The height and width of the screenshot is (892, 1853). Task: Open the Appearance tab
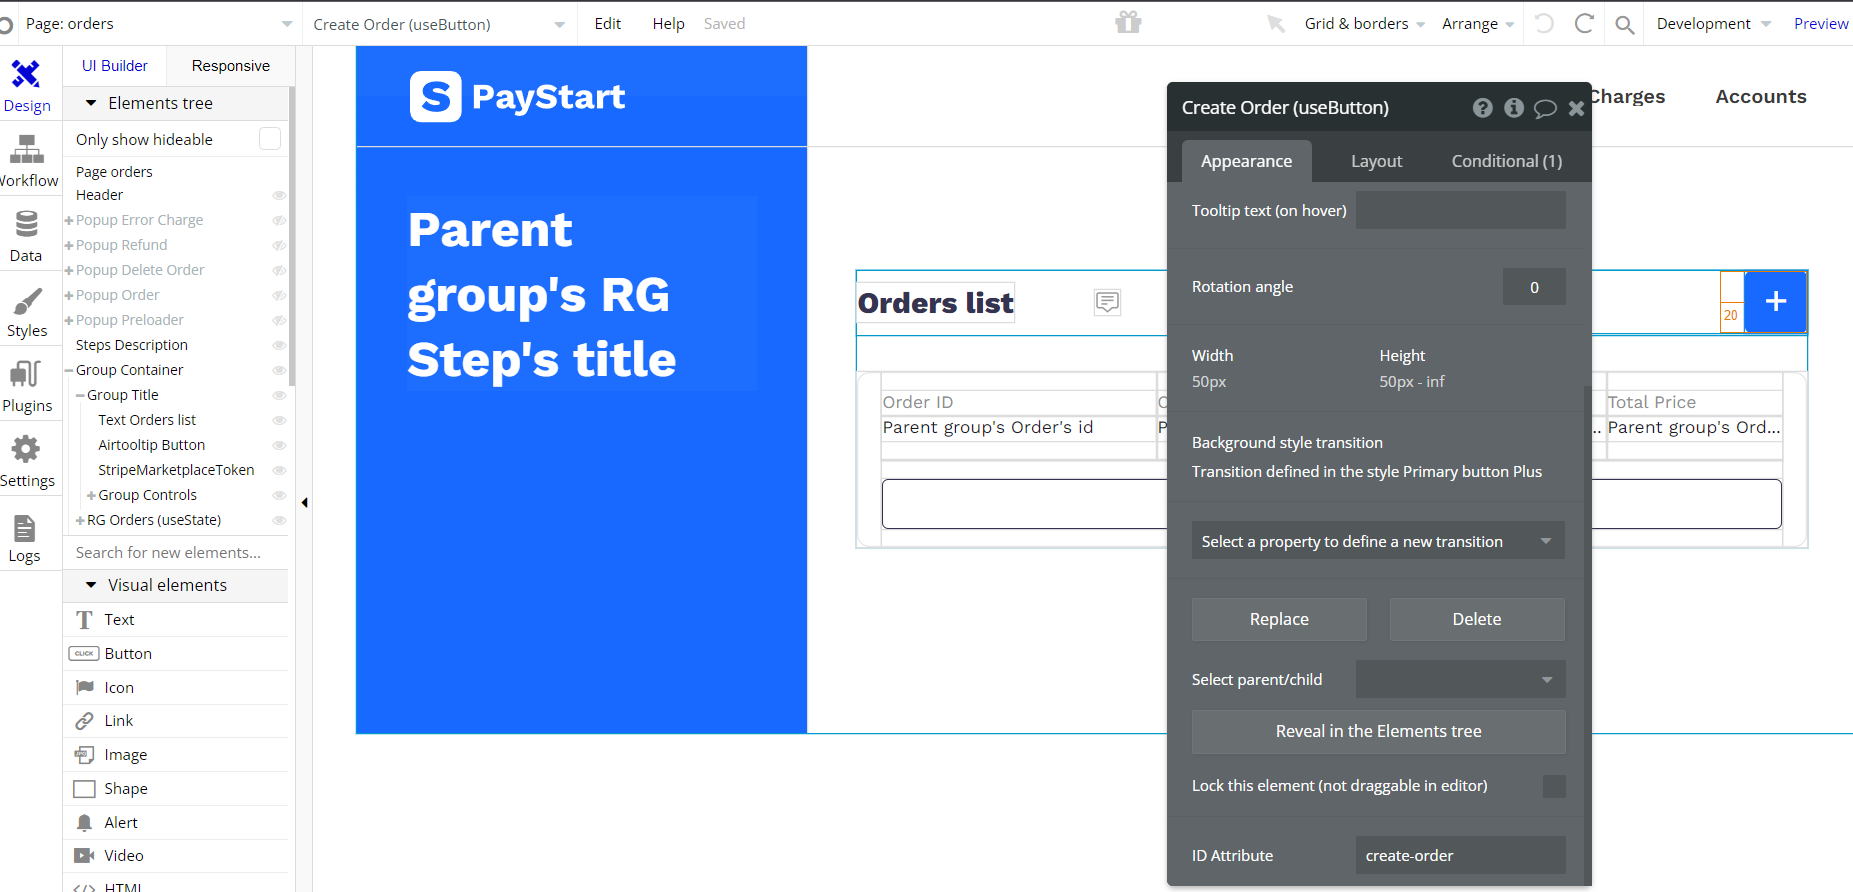[x=1247, y=161]
